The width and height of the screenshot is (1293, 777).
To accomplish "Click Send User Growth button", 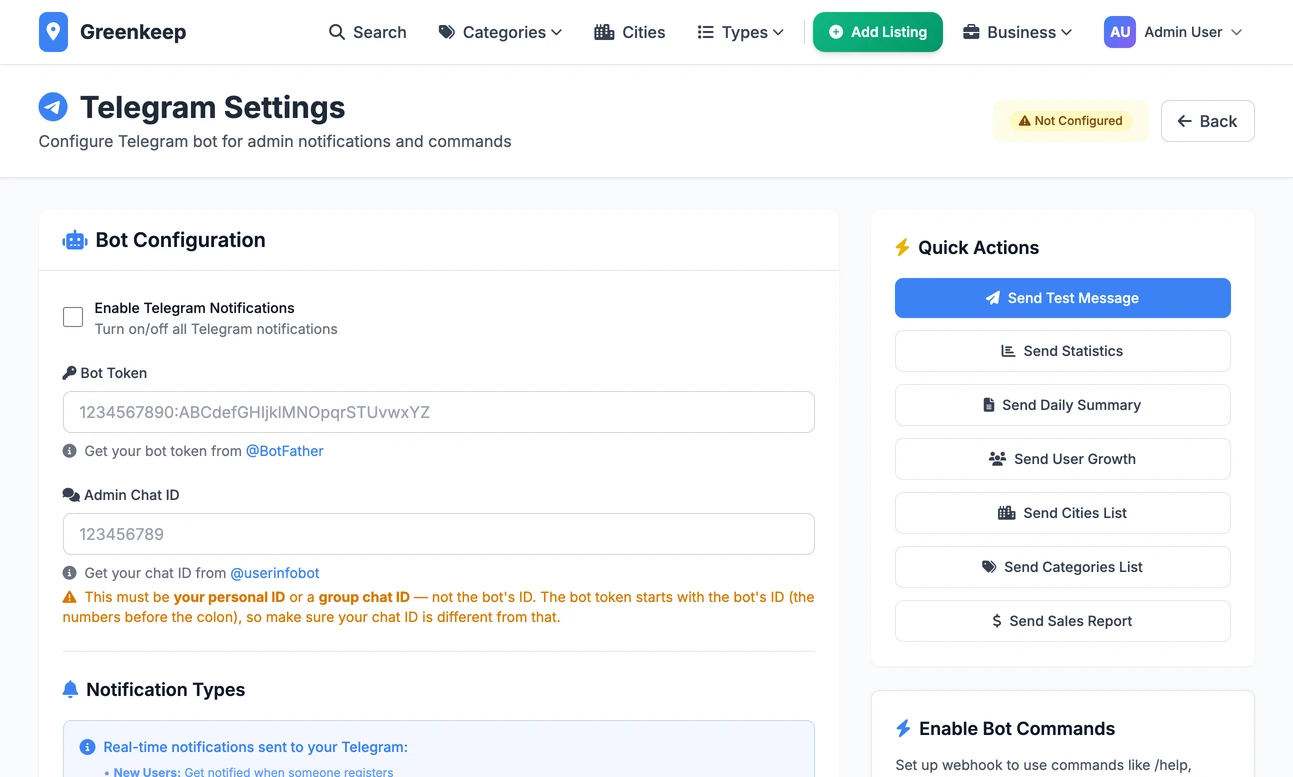I will (x=1063, y=459).
